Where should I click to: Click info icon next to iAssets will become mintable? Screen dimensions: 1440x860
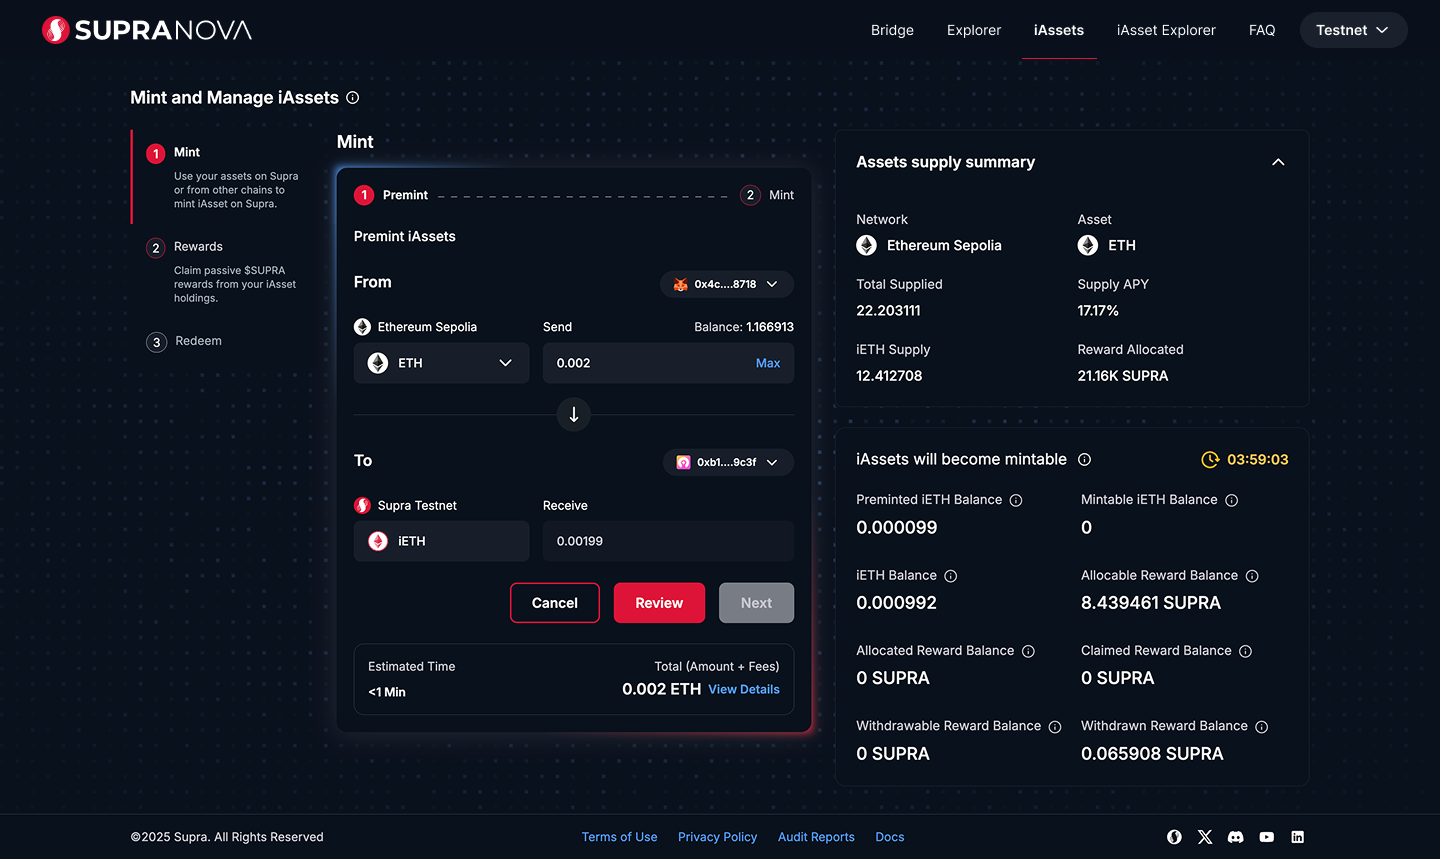[1084, 460]
